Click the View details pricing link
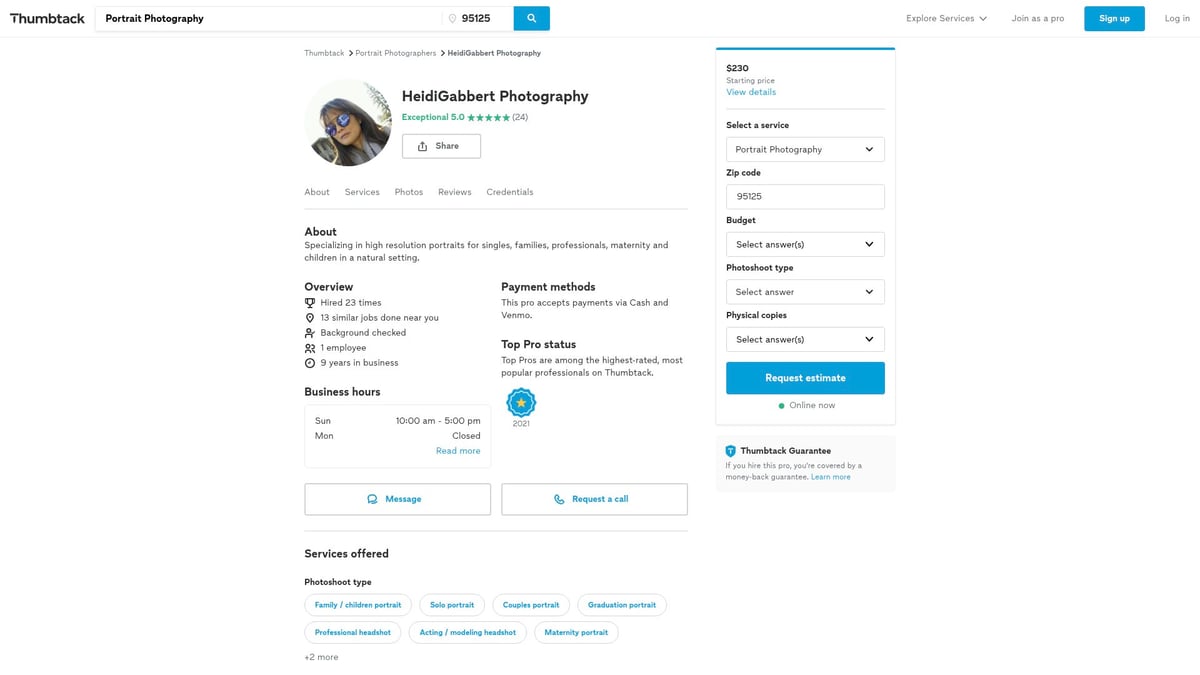The height and width of the screenshot is (675, 1200). pos(751,92)
